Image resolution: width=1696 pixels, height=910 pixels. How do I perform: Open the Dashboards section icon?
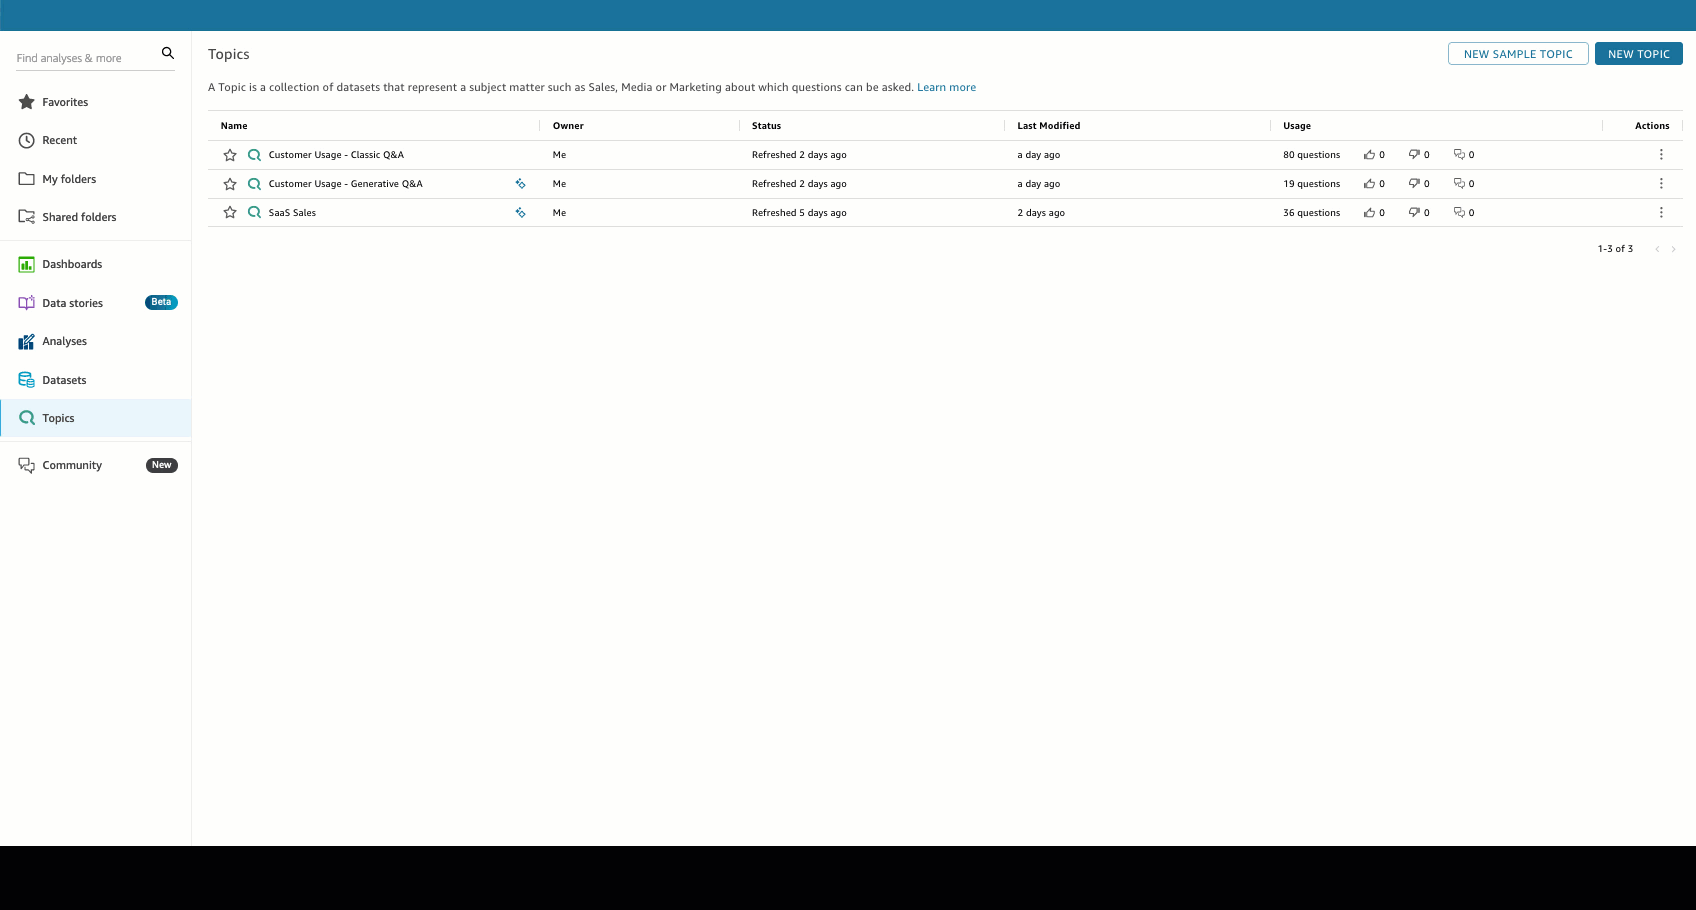tap(25, 264)
